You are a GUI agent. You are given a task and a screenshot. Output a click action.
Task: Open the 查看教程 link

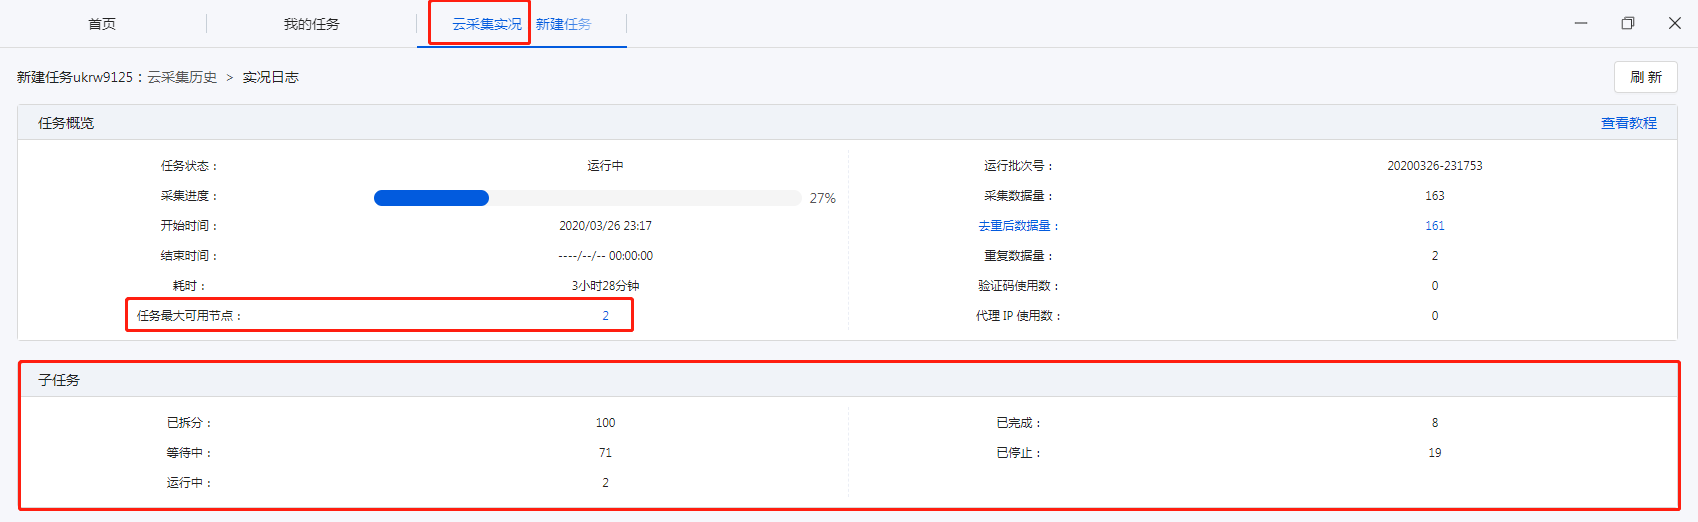[x=1628, y=123]
